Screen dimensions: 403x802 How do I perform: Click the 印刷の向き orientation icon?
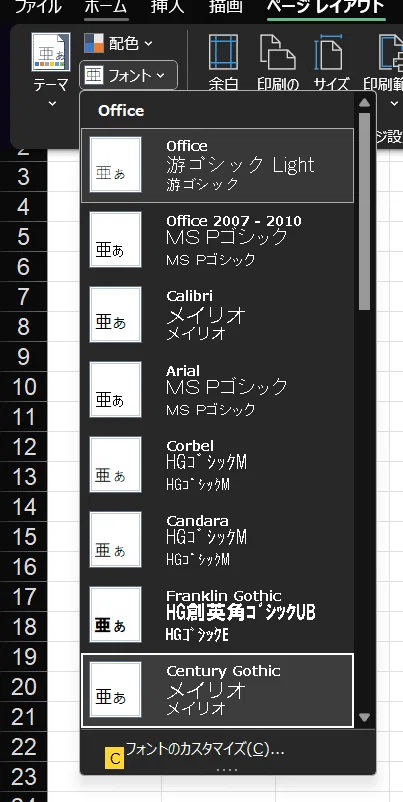(x=278, y=52)
